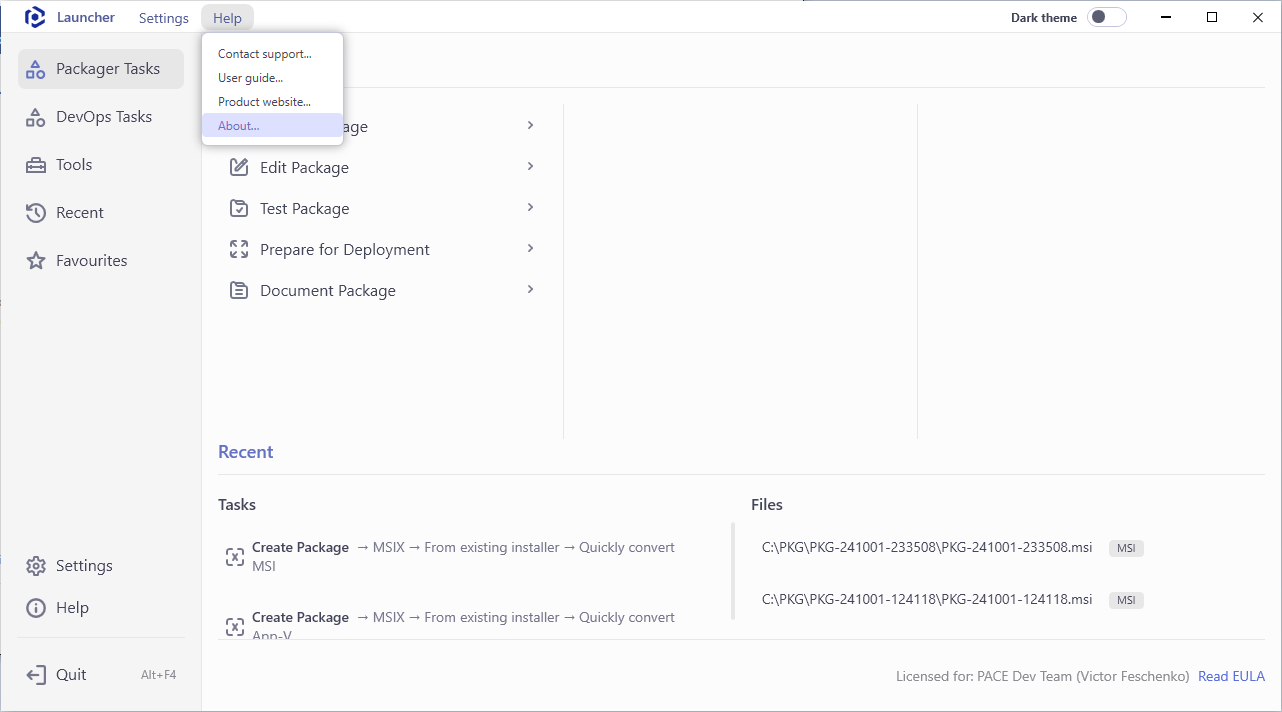Open User guide from Help menu
The image size is (1282, 712).
[x=272, y=78]
